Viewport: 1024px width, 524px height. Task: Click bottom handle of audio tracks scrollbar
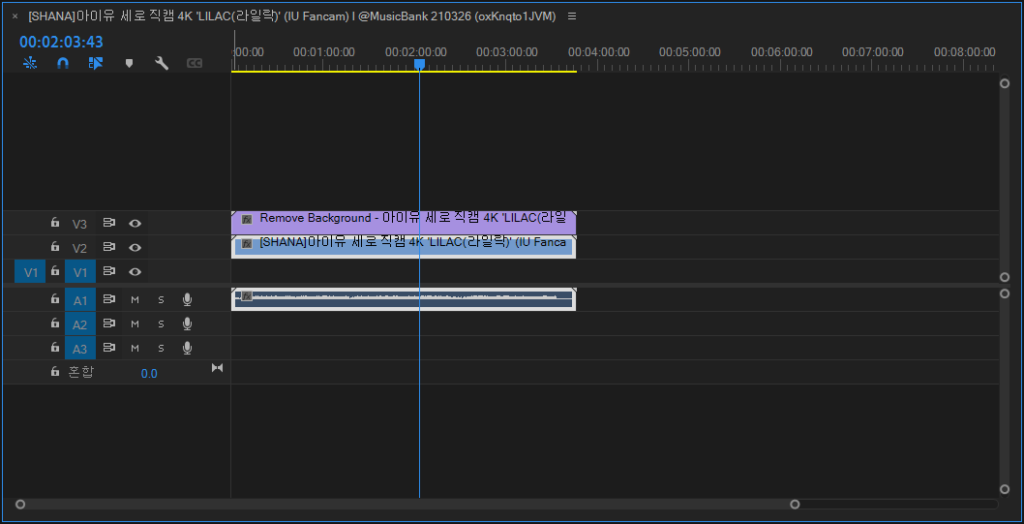pyautogui.click(x=1005, y=489)
